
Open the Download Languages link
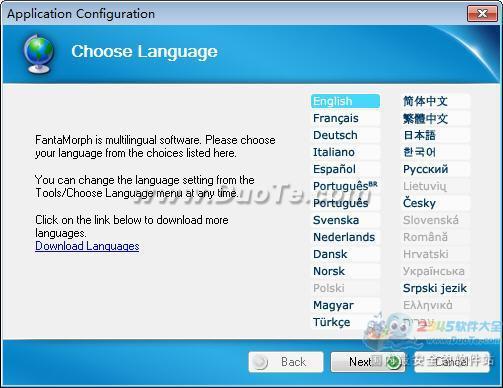pyautogui.click(x=87, y=246)
